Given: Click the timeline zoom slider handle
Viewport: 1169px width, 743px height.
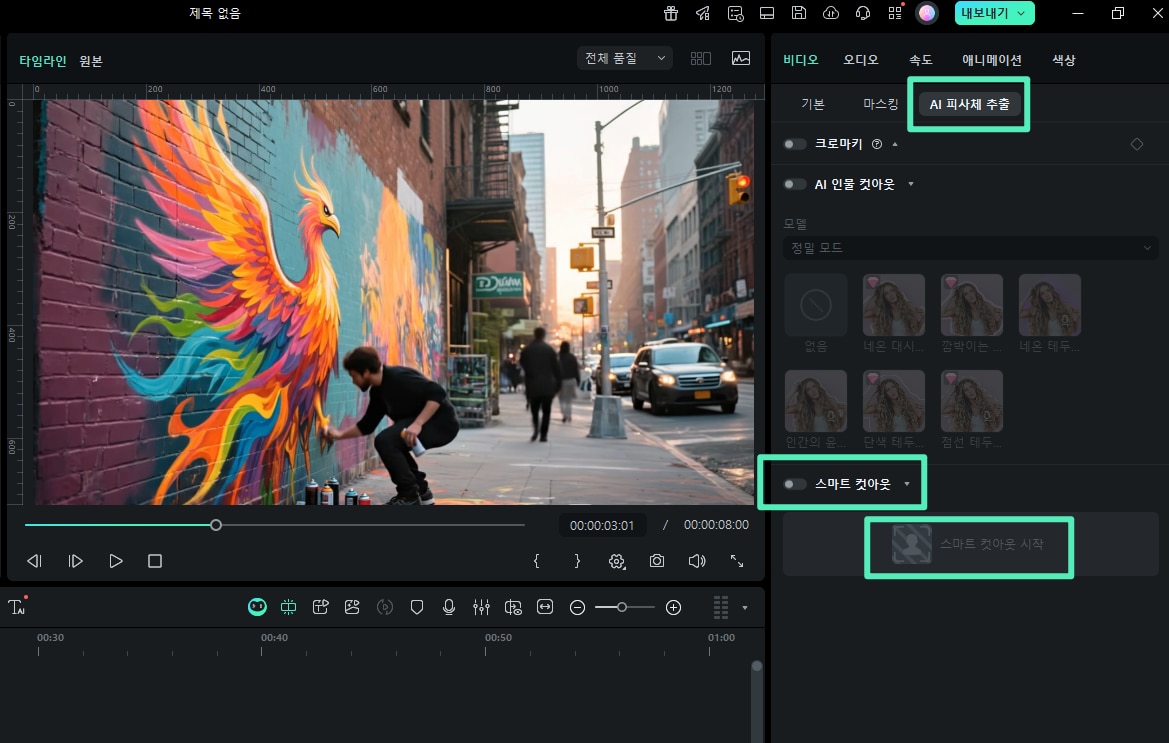Looking at the screenshot, I should (622, 607).
